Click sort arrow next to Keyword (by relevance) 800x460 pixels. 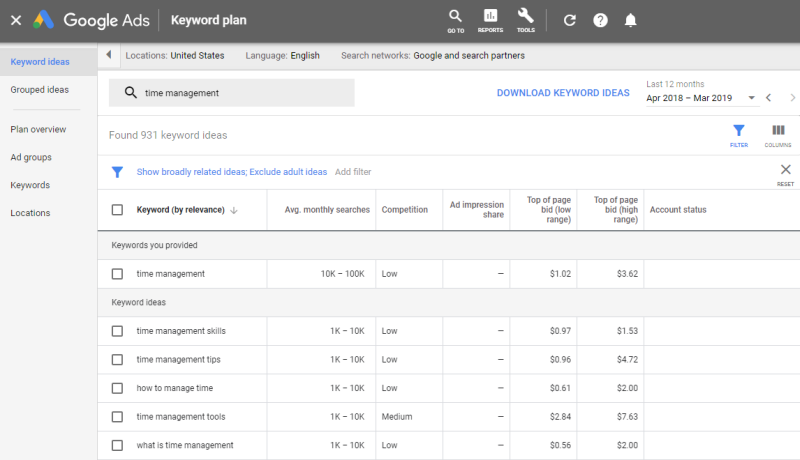point(234,210)
